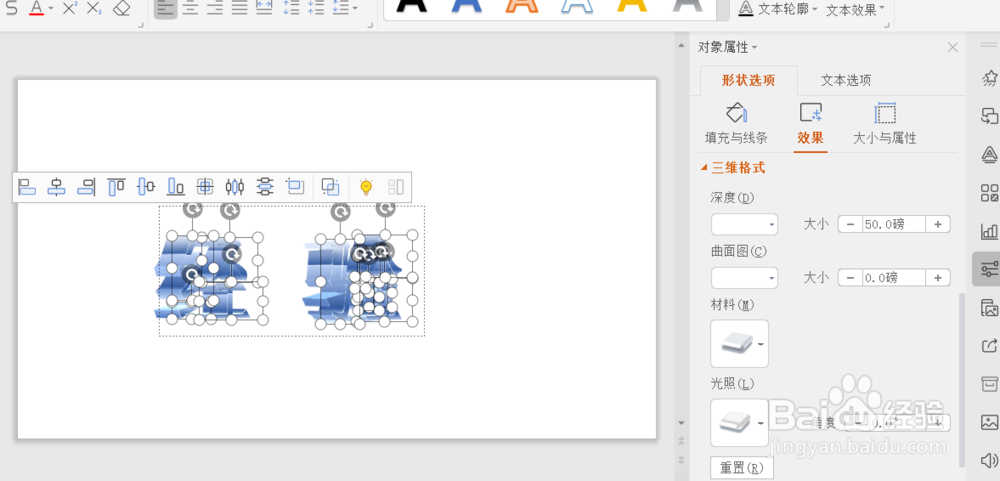This screenshot has width=1000, height=481.
Task: Open the font color dropdown arrow
Action: pyautogui.click(x=51, y=8)
